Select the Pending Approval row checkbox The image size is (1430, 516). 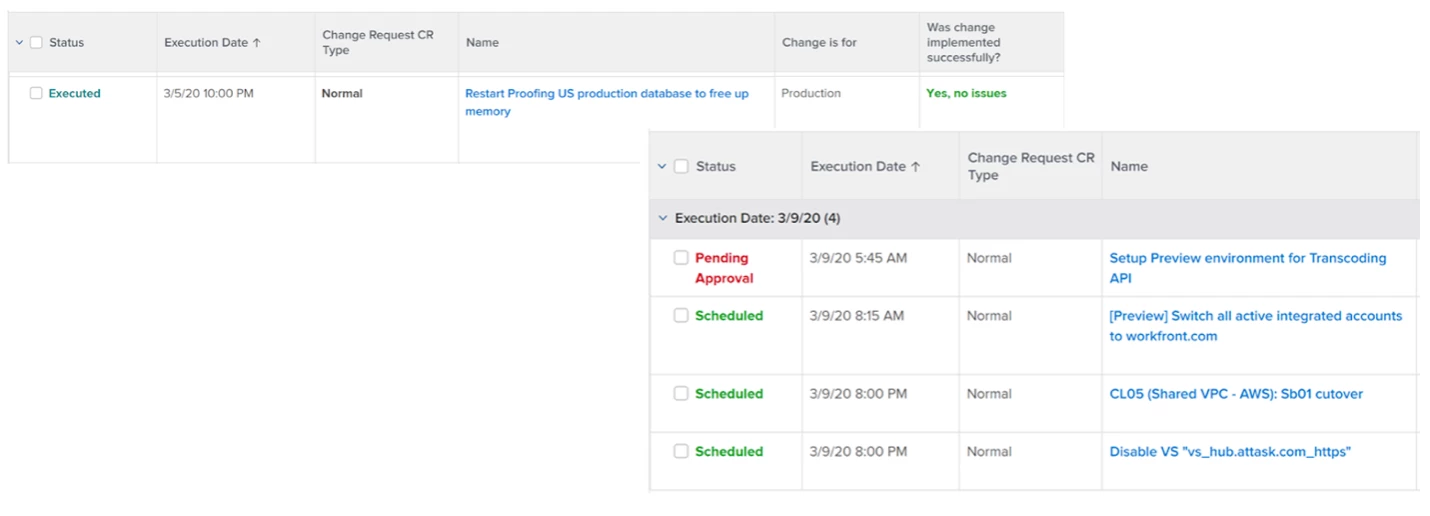tap(681, 258)
